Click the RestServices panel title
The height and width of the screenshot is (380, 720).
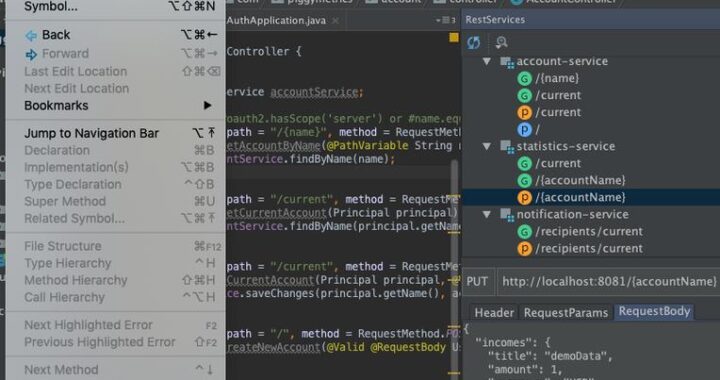point(495,20)
